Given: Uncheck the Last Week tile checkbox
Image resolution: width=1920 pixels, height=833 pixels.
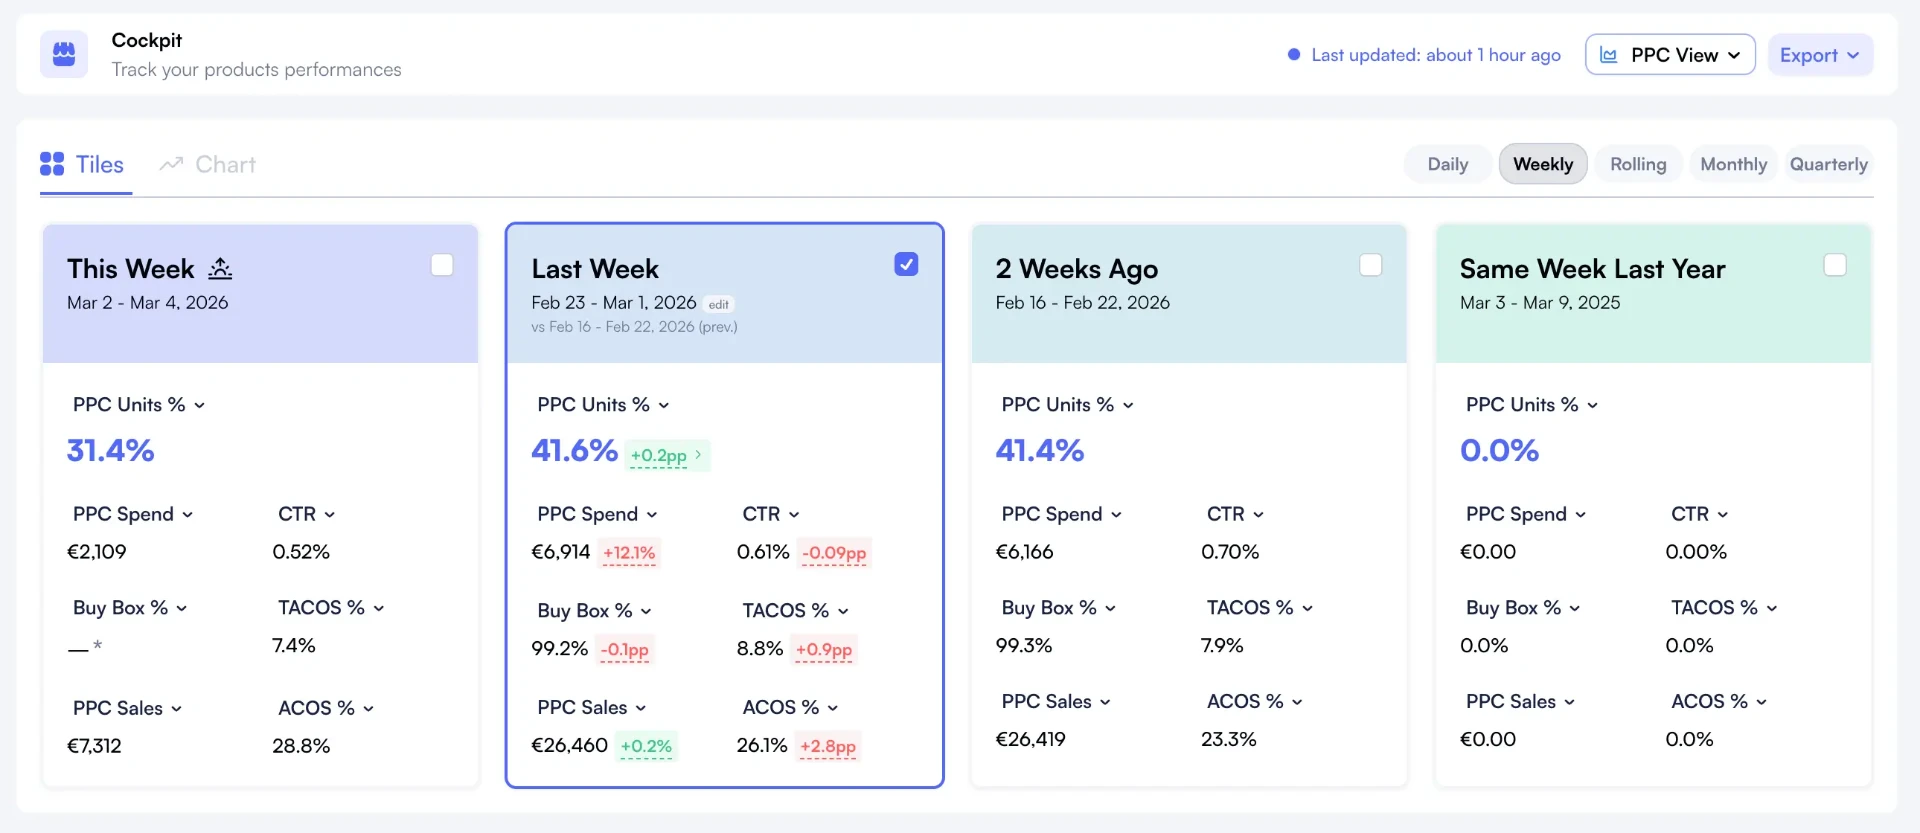Looking at the screenshot, I should click(x=906, y=264).
